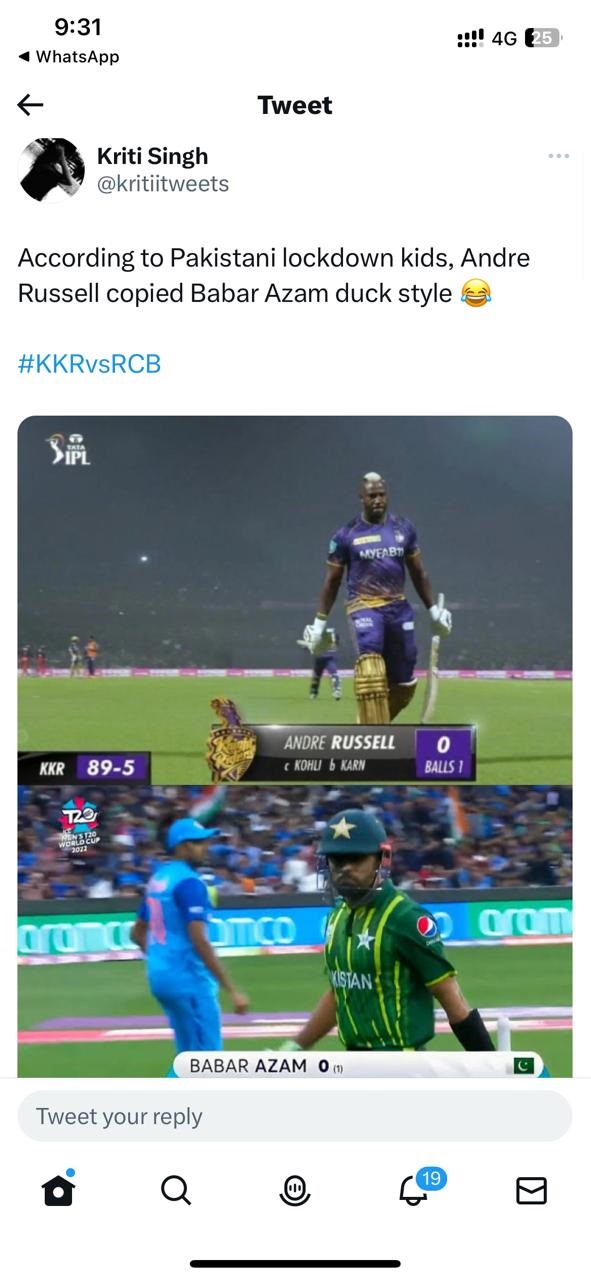Open the Messages envelope tab
This screenshot has height=1280, width=591.
click(x=531, y=1190)
